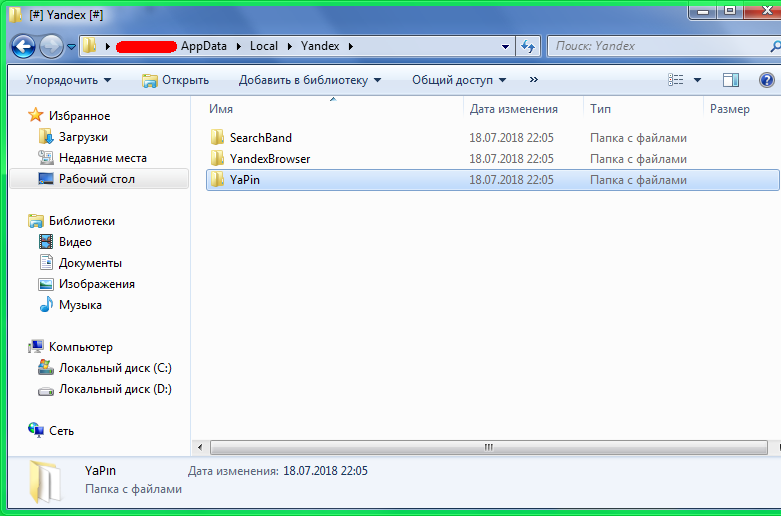The height and width of the screenshot is (516, 781).
Task: Open view options dropdown arrow
Action: [697, 80]
